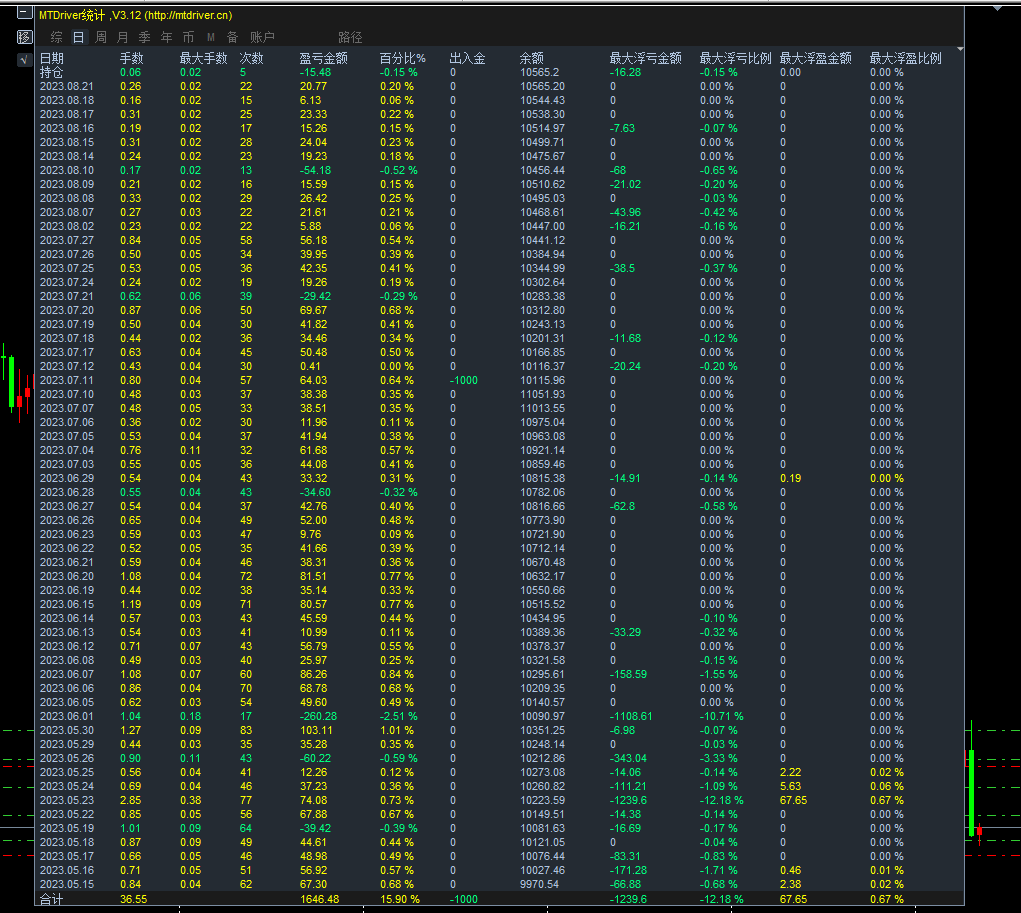Screen dimensions: 1021x913
Task: Toggle the √ checkbox at panel left
Action: click(25, 61)
